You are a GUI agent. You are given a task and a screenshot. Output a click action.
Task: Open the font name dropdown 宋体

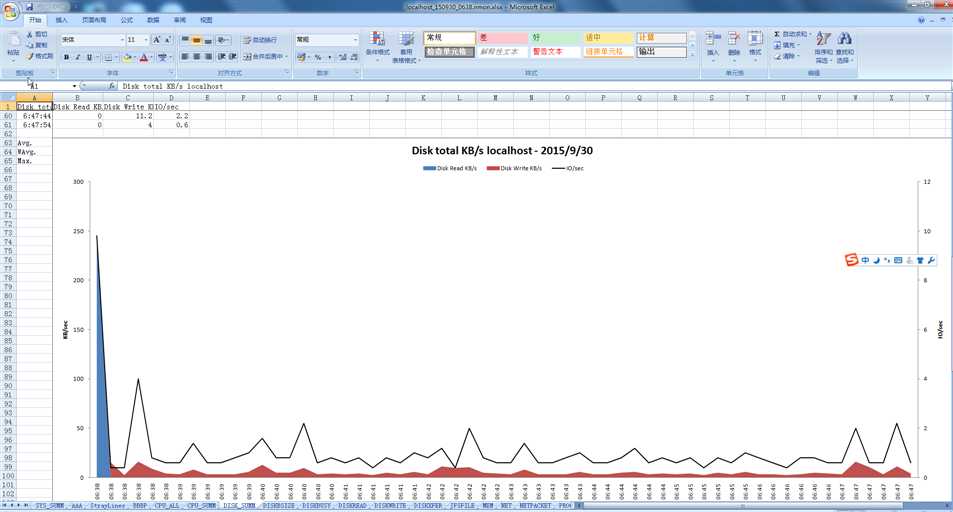(x=122, y=40)
